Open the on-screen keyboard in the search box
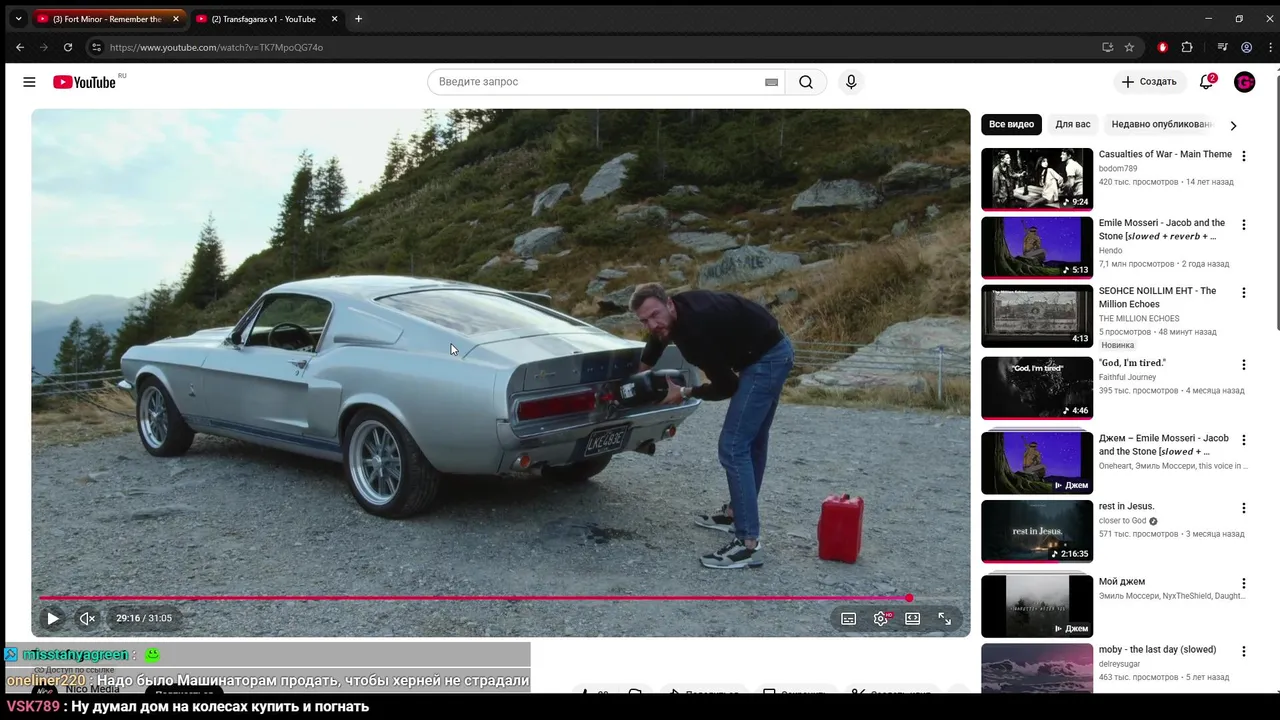This screenshot has height=720, width=1280. 771,82
